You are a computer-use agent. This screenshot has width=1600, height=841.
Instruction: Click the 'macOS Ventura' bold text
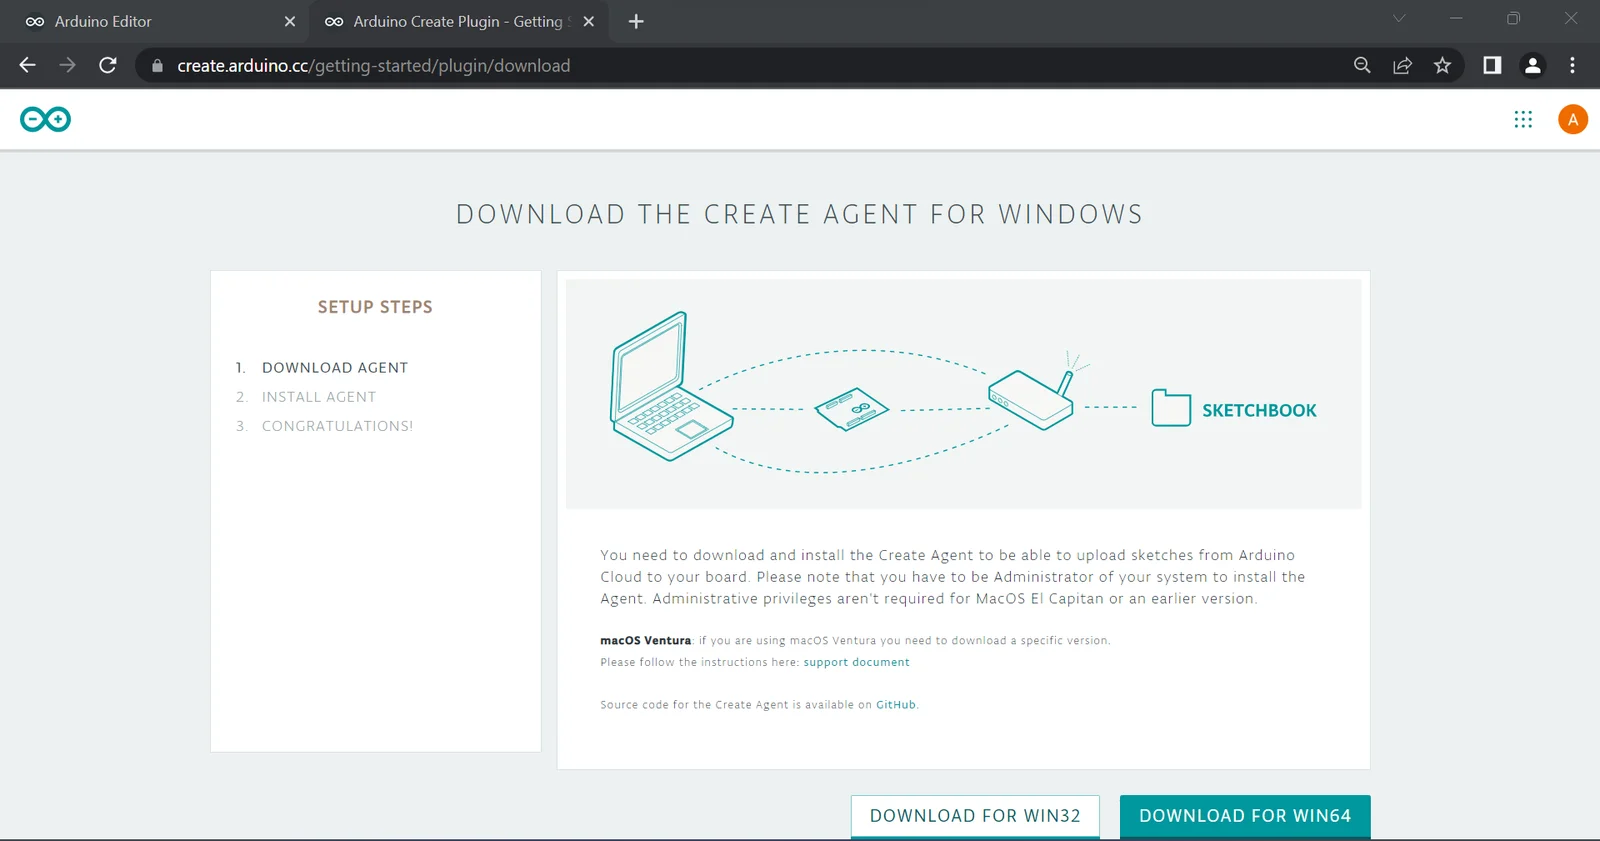tap(646, 640)
